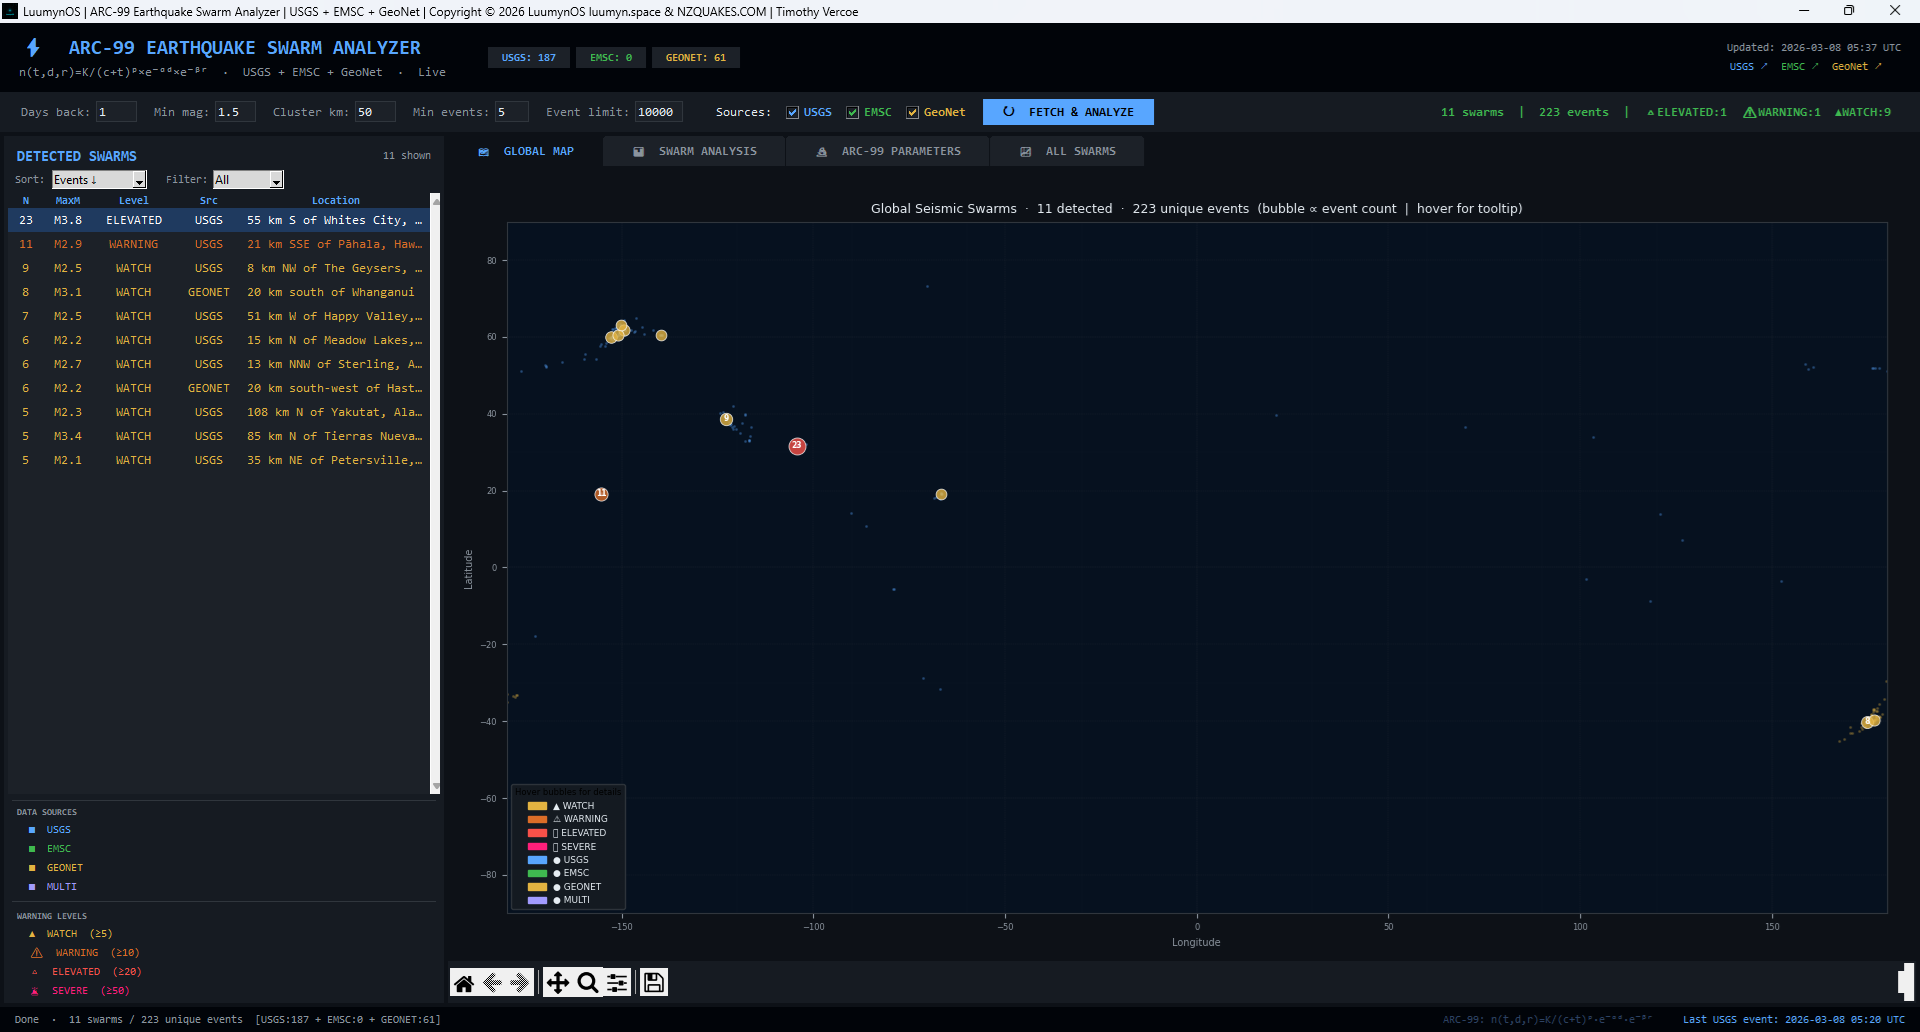This screenshot has width=1920, height=1032.
Task: Click the Cluster km input field
Action: point(375,112)
